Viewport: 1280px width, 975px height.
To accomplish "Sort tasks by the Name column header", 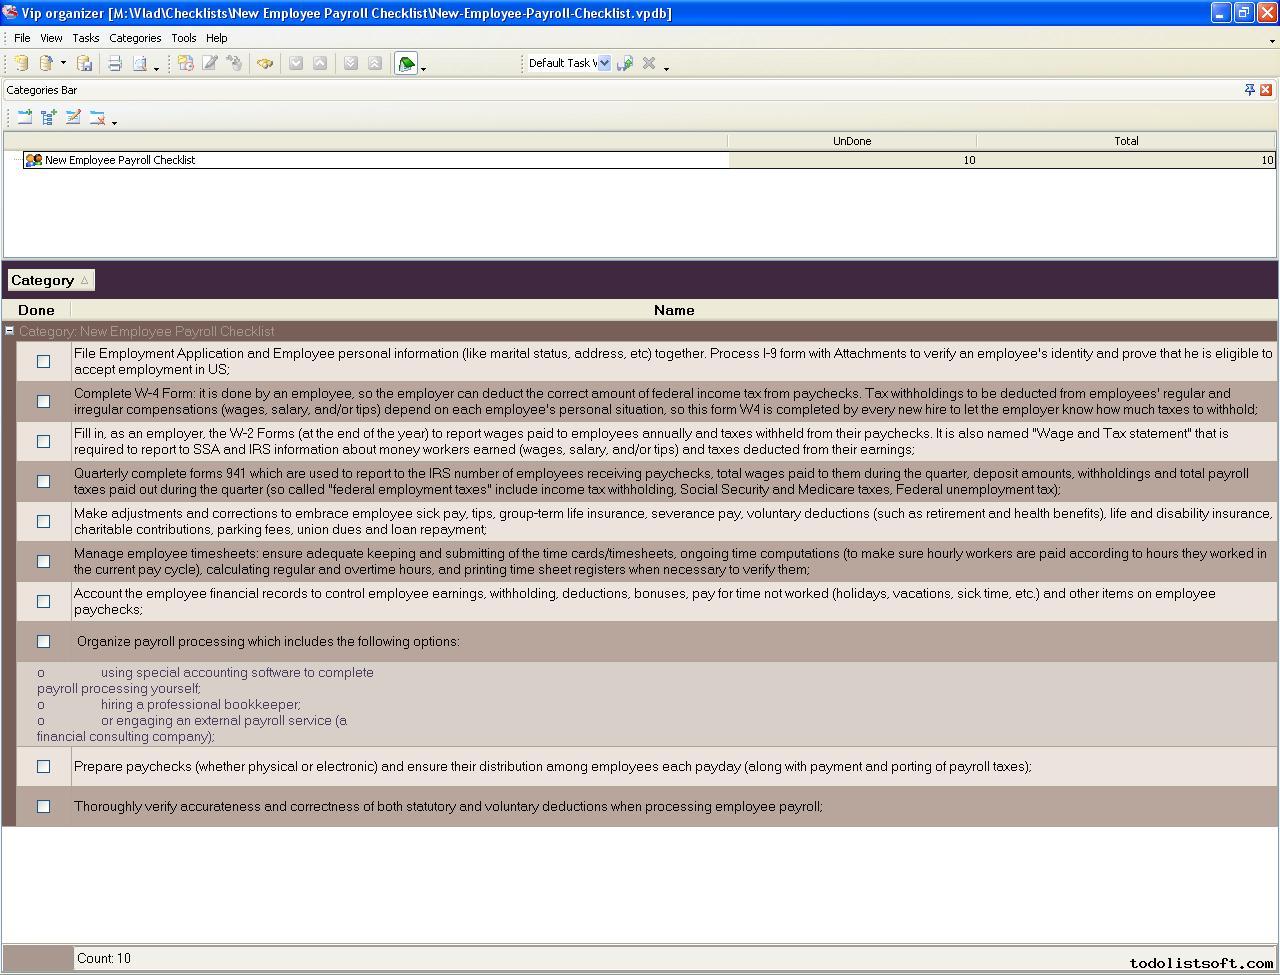I will point(673,310).
